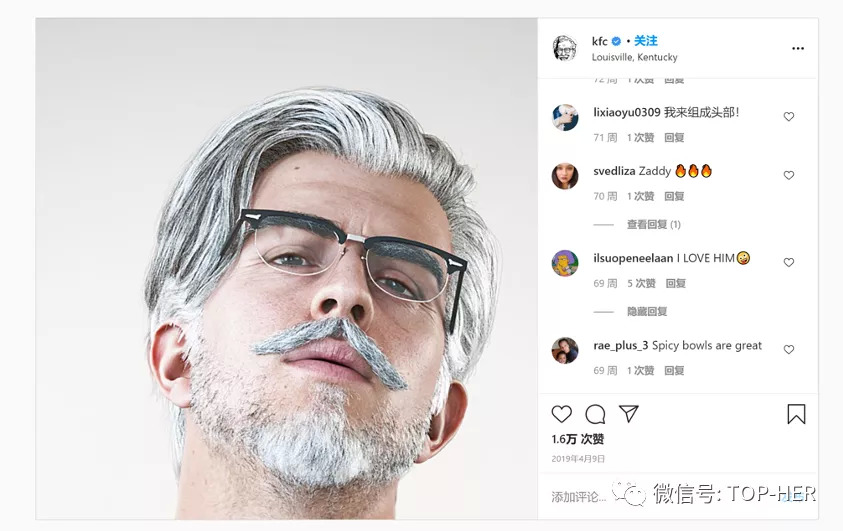
Task: Reply to svedliza's comment
Action: click(x=675, y=197)
